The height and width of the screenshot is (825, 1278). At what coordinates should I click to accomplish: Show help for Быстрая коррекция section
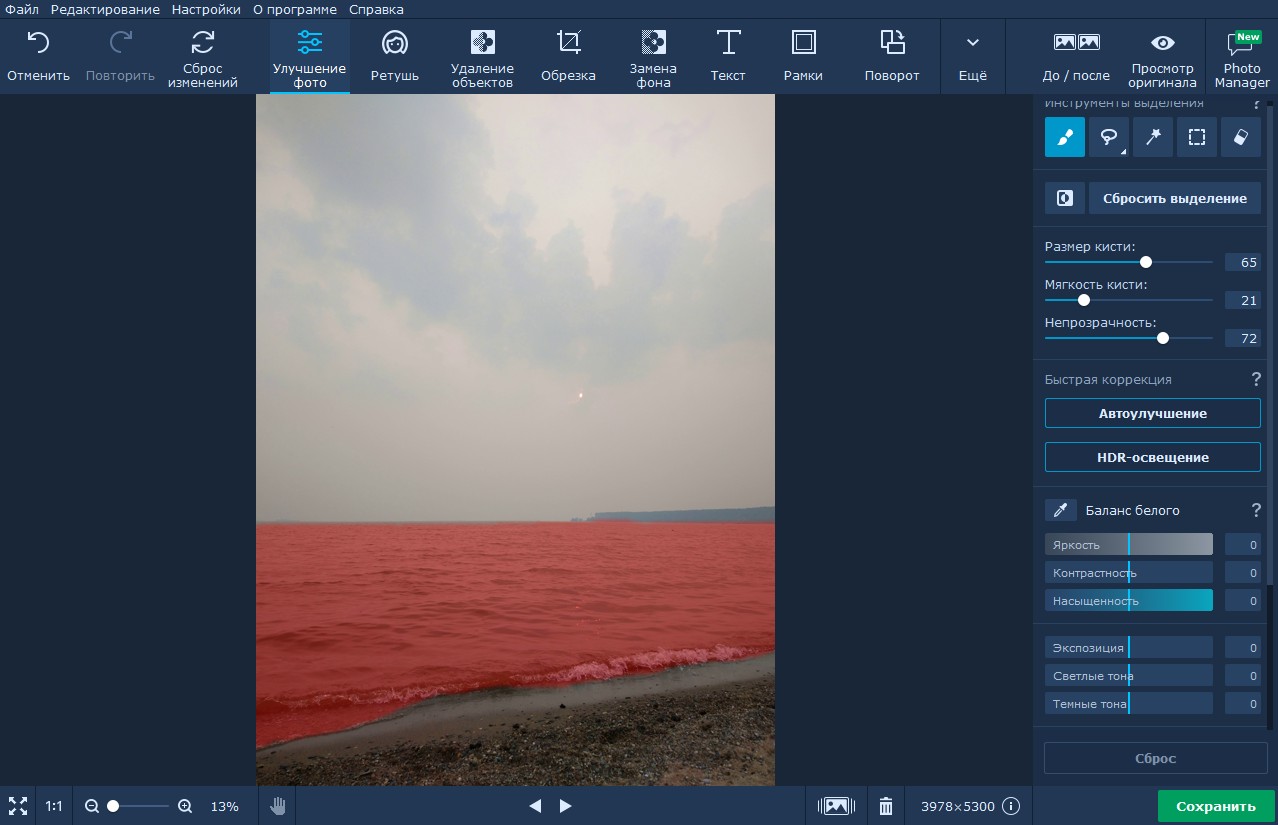click(x=1256, y=380)
